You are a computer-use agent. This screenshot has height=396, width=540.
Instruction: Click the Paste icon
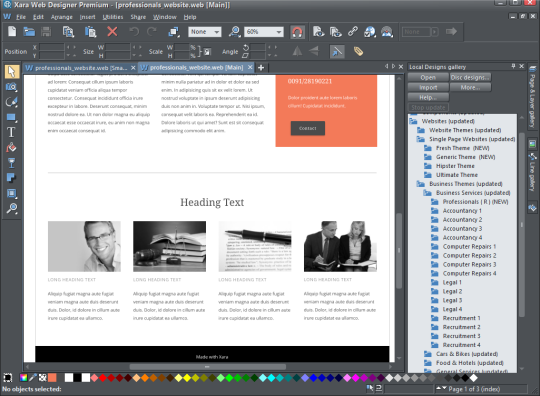(x=90, y=32)
